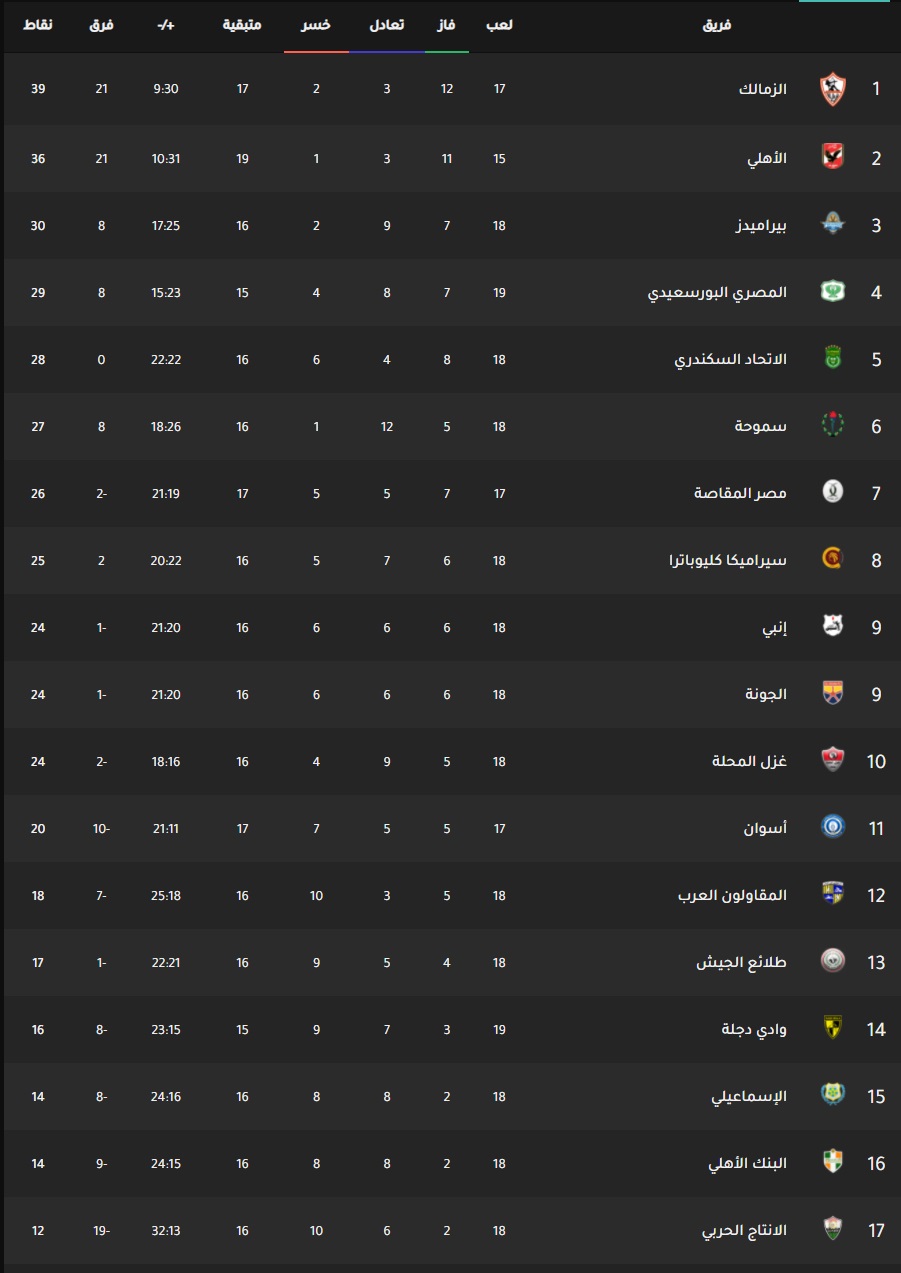Open the غزل المحلة team name link
Screen dimensions: 901x1273
click(x=749, y=761)
